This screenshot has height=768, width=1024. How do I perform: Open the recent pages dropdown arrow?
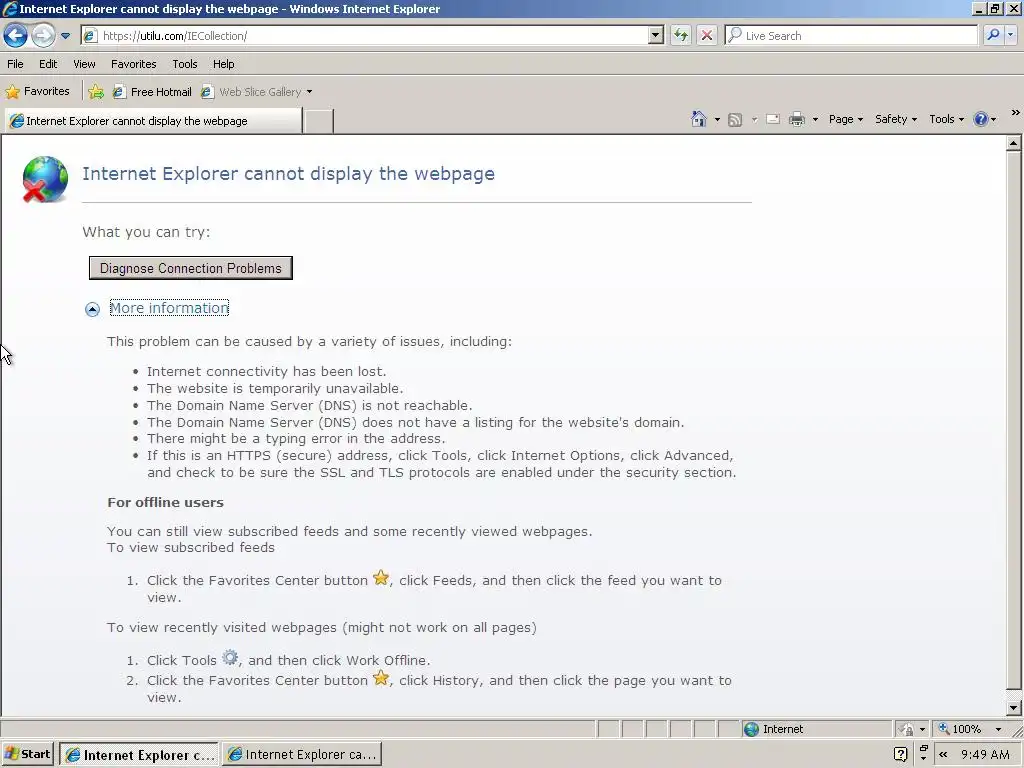click(x=65, y=36)
